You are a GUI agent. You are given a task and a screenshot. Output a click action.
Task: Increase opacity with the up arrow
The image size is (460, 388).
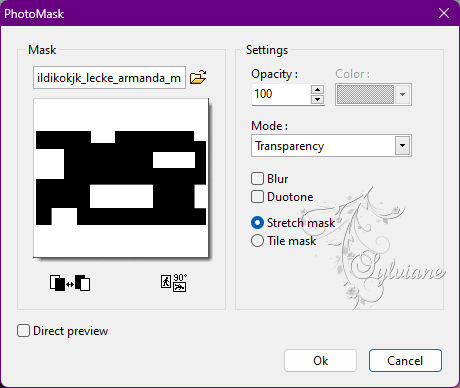pyautogui.click(x=317, y=89)
